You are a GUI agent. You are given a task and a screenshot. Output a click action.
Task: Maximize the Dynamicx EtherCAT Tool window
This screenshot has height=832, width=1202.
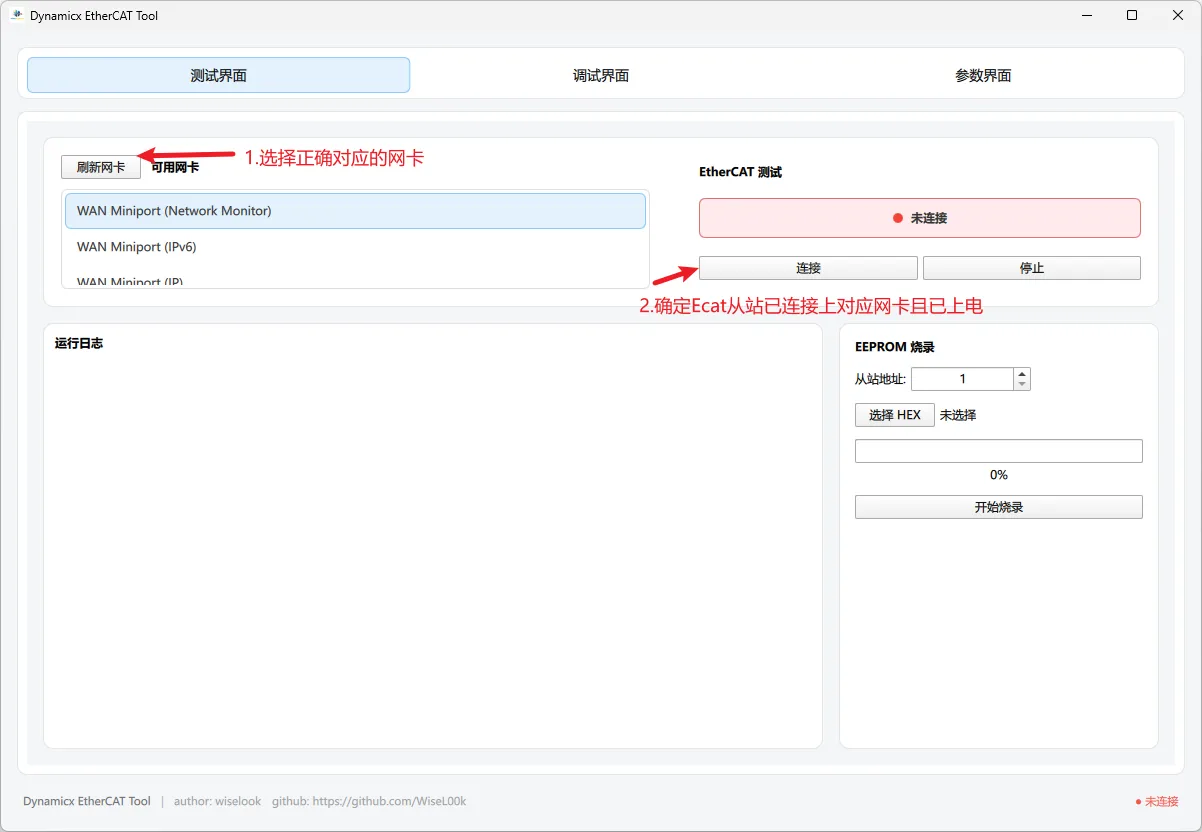point(1132,15)
